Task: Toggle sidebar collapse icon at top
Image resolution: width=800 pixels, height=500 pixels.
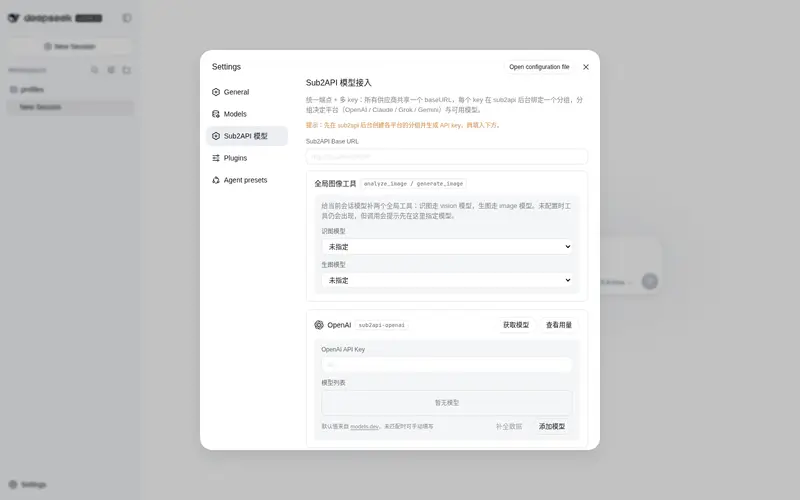Action: 127,18
